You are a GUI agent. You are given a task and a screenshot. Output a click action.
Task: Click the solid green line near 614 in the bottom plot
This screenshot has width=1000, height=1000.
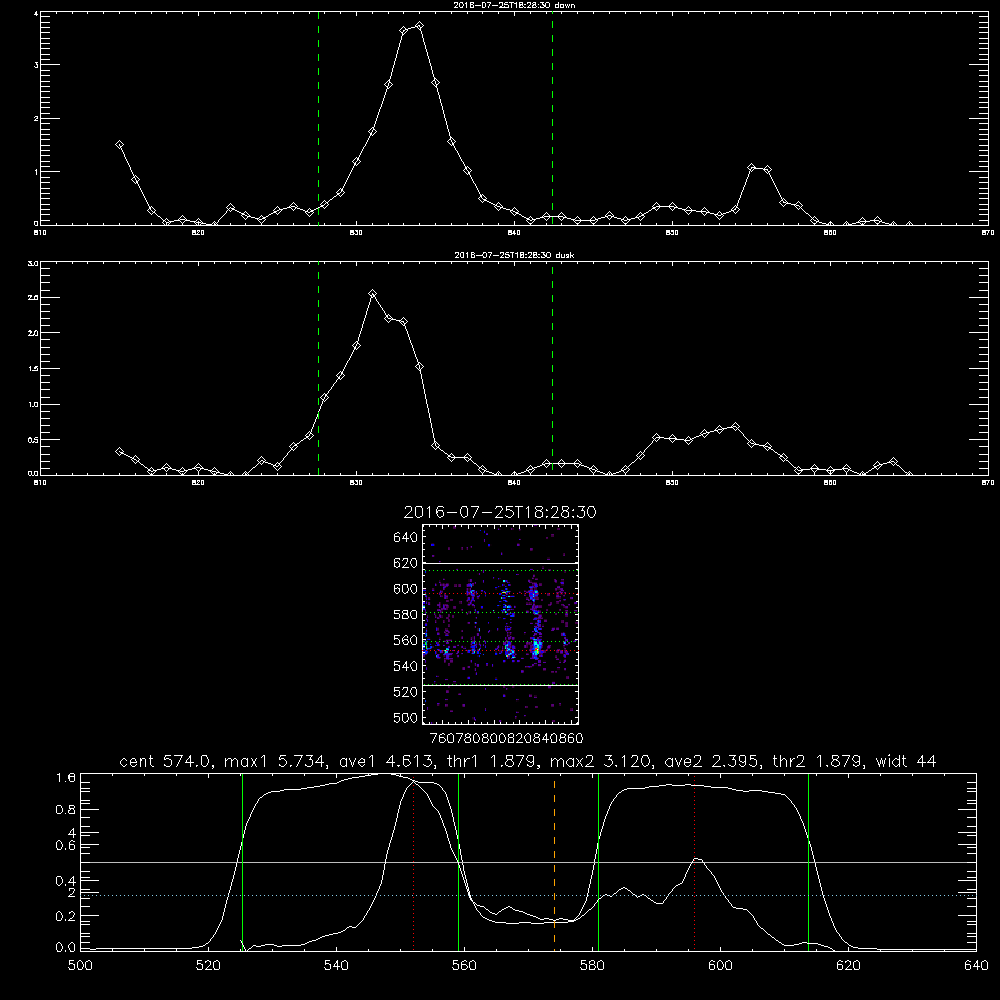[x=808, y=861]
